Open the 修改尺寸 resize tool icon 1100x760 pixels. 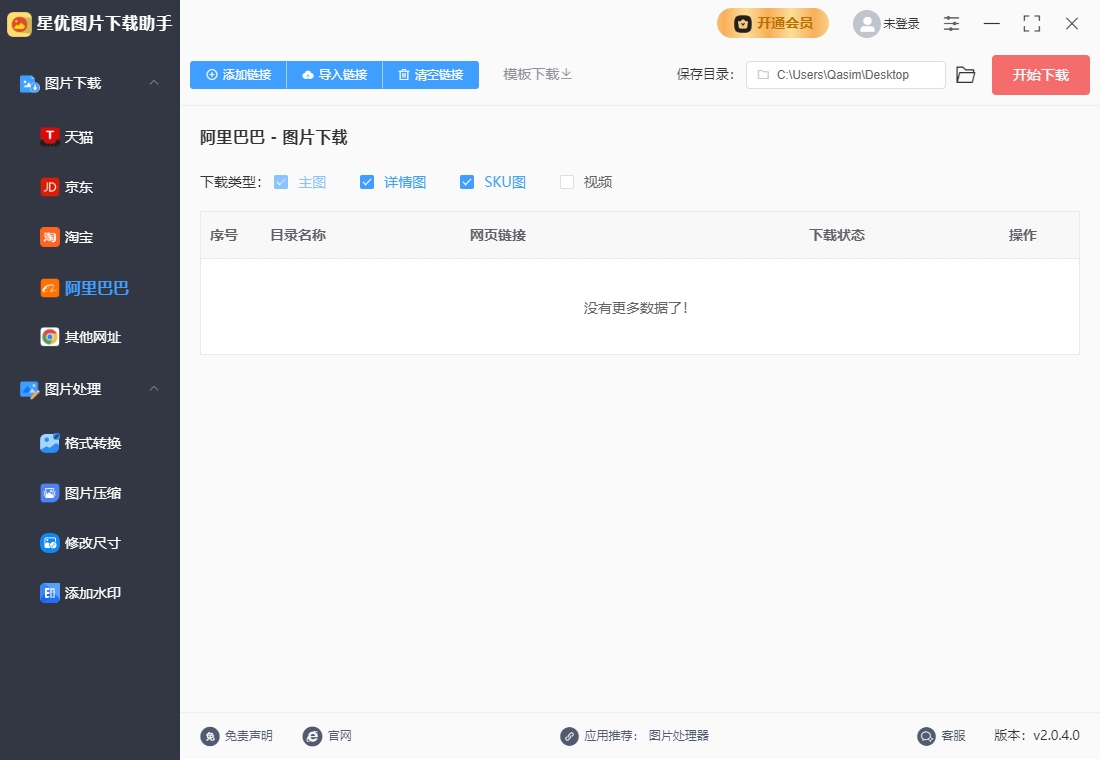[x=50, y=543]
